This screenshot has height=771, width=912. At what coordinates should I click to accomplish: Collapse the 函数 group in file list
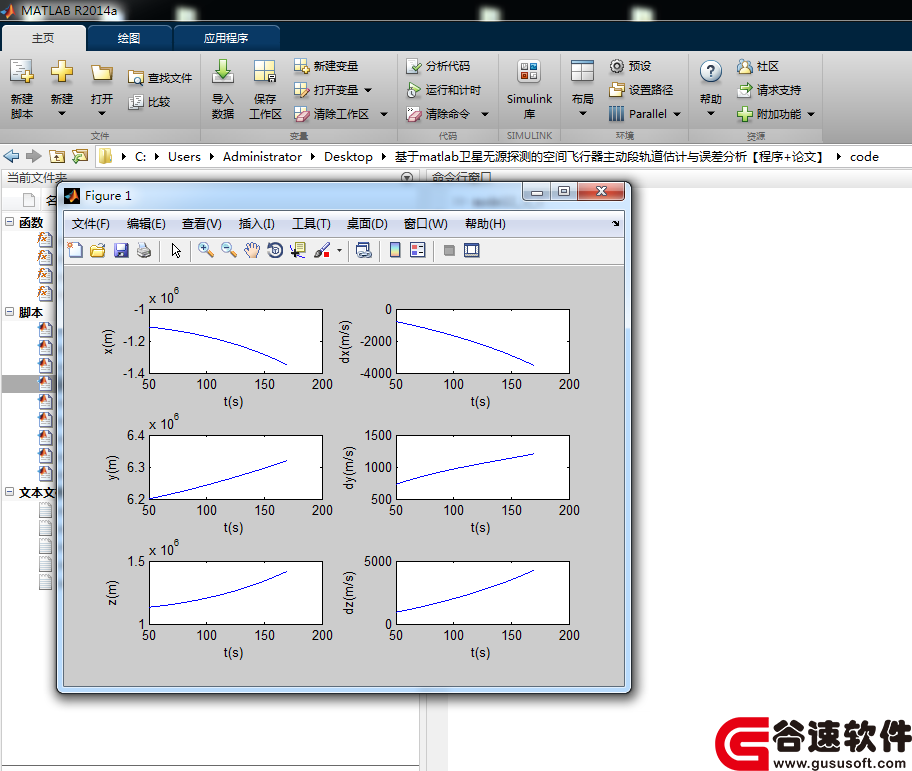pyautogui.click(x=9, y=222)
